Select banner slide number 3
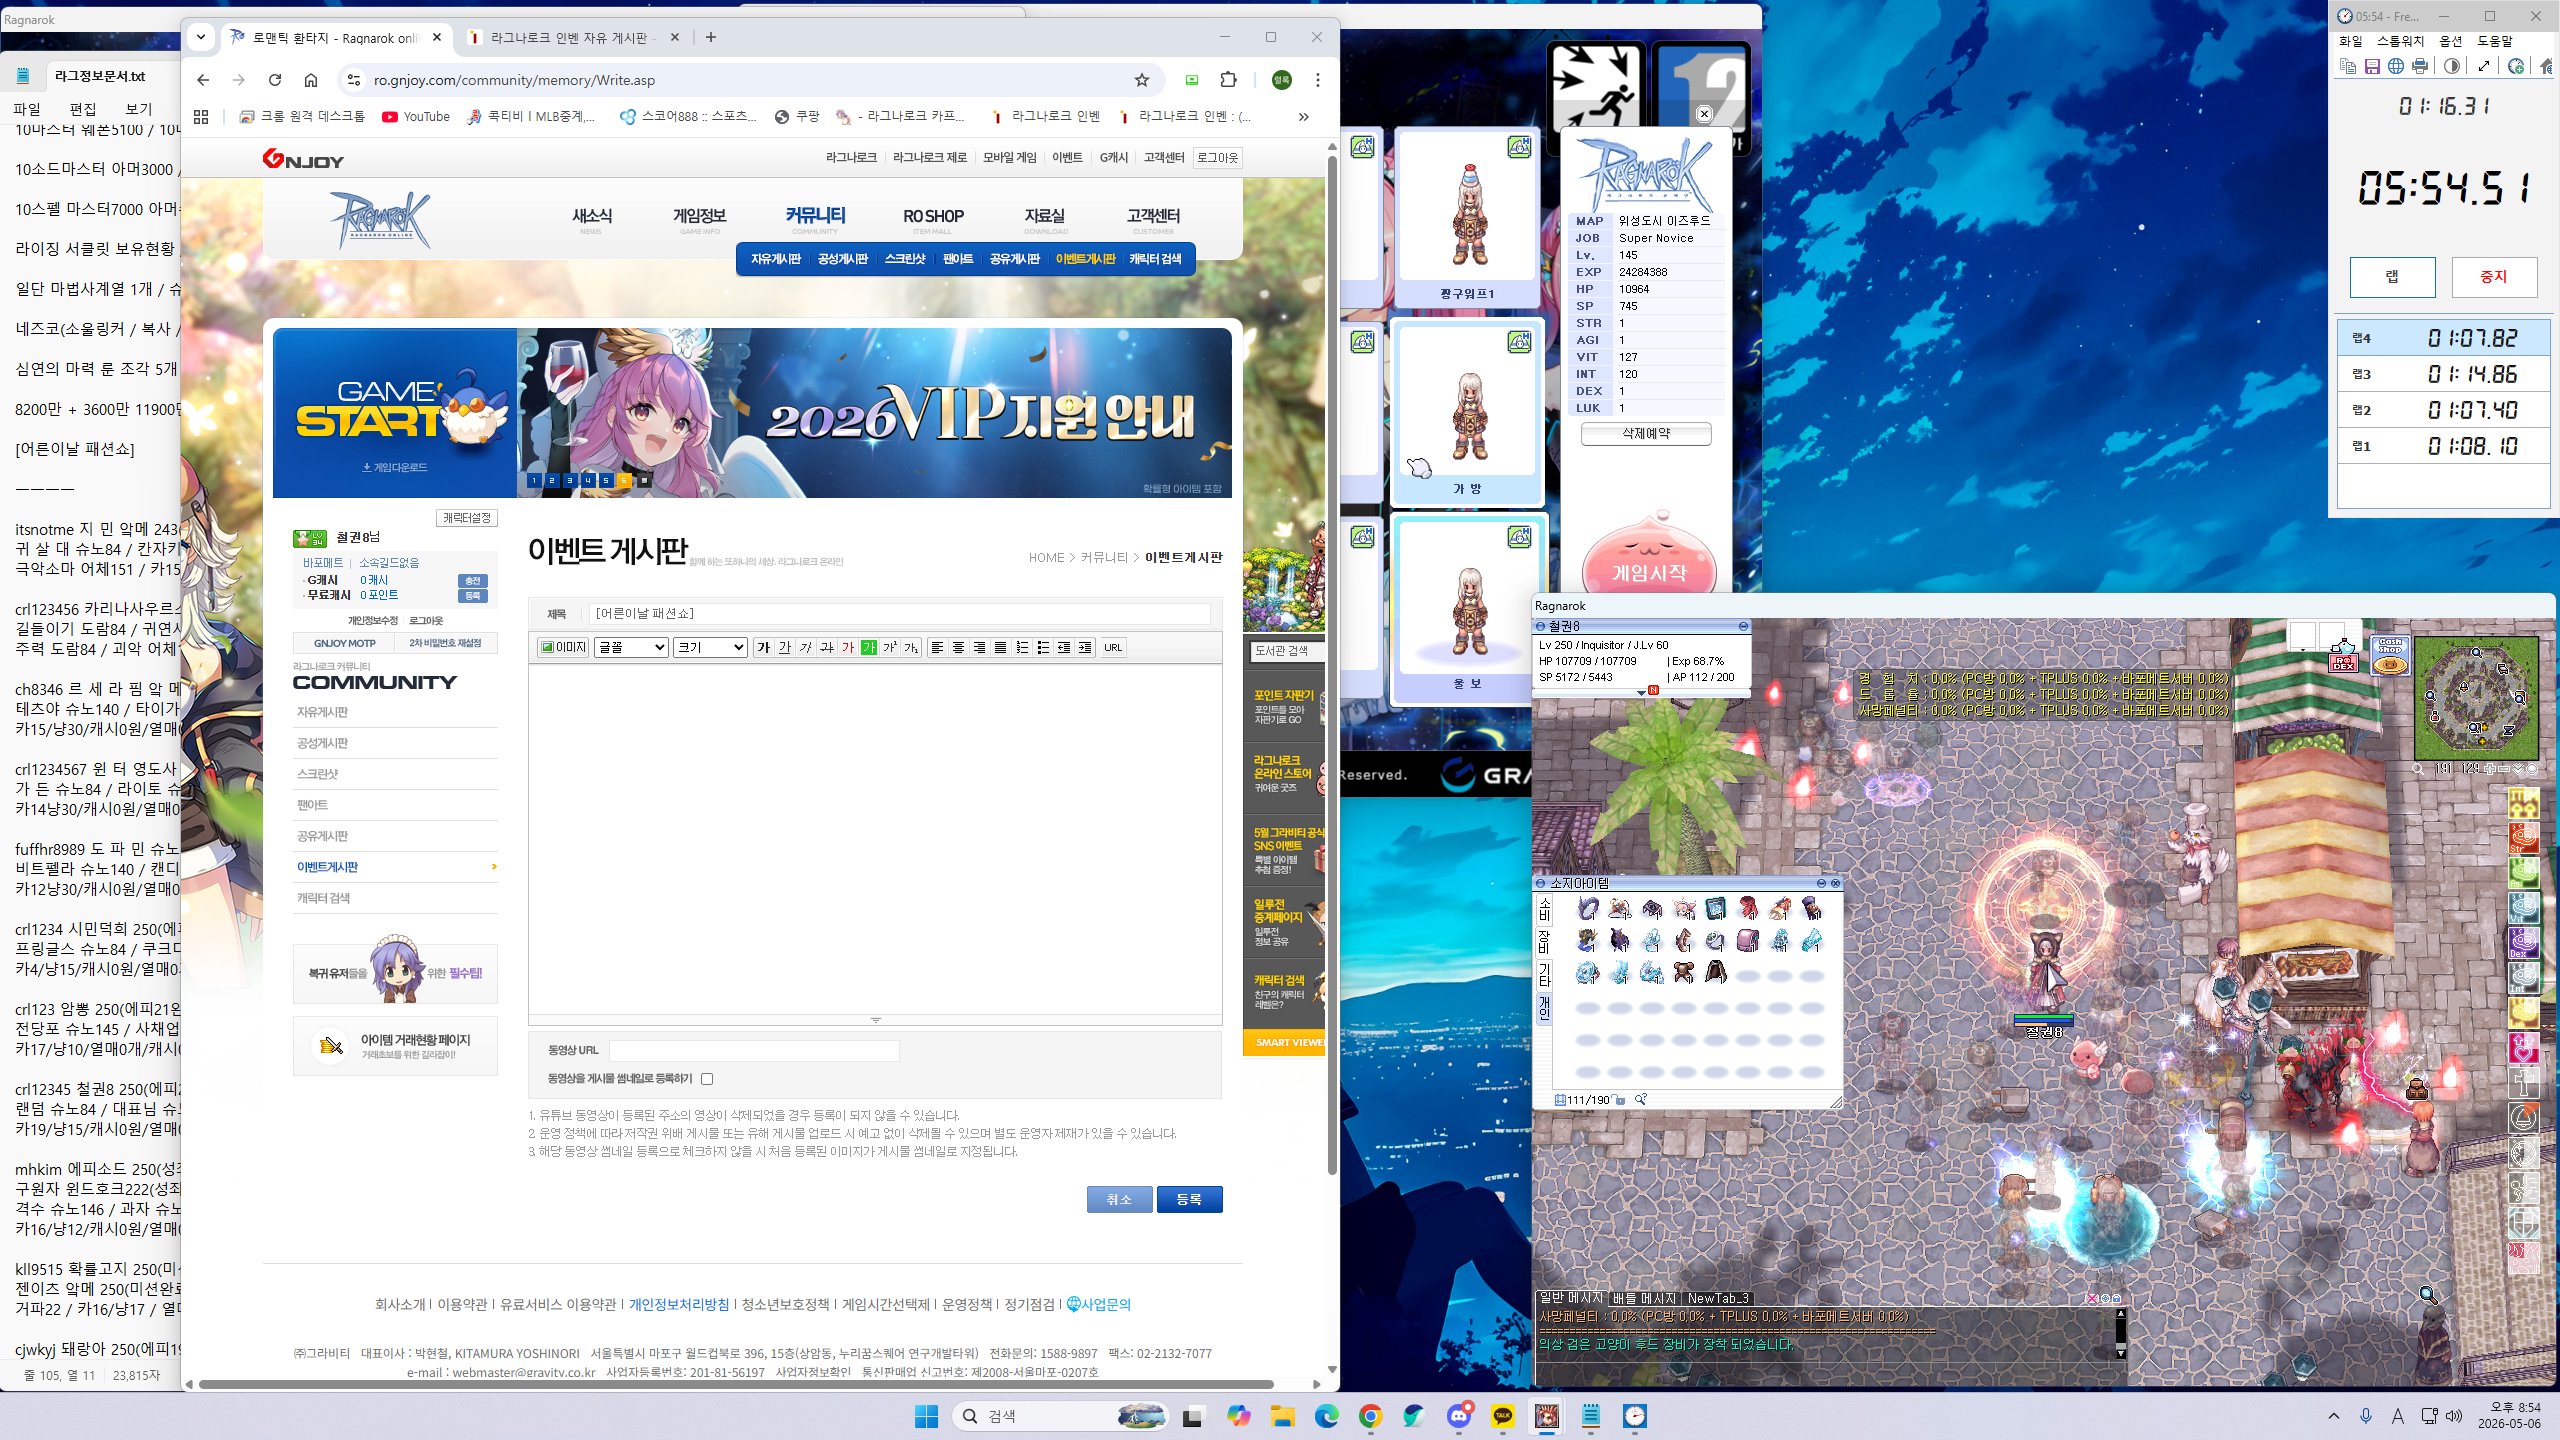Viewport: 2560px width, 1440px height. click(570, 481)
